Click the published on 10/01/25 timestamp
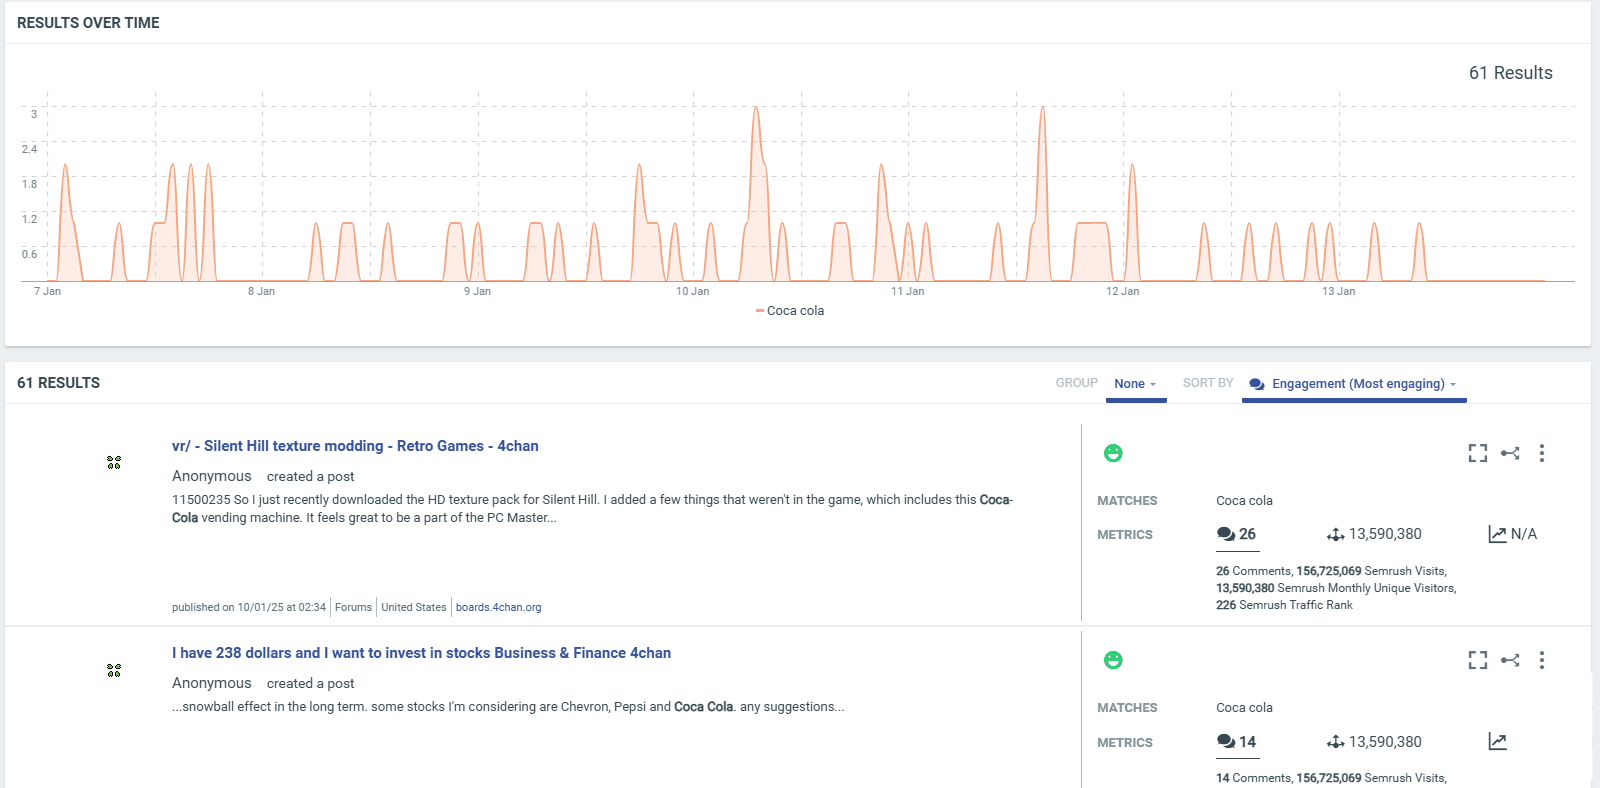The height and width of the screenshot is (788, 1600). coord(249,607)
